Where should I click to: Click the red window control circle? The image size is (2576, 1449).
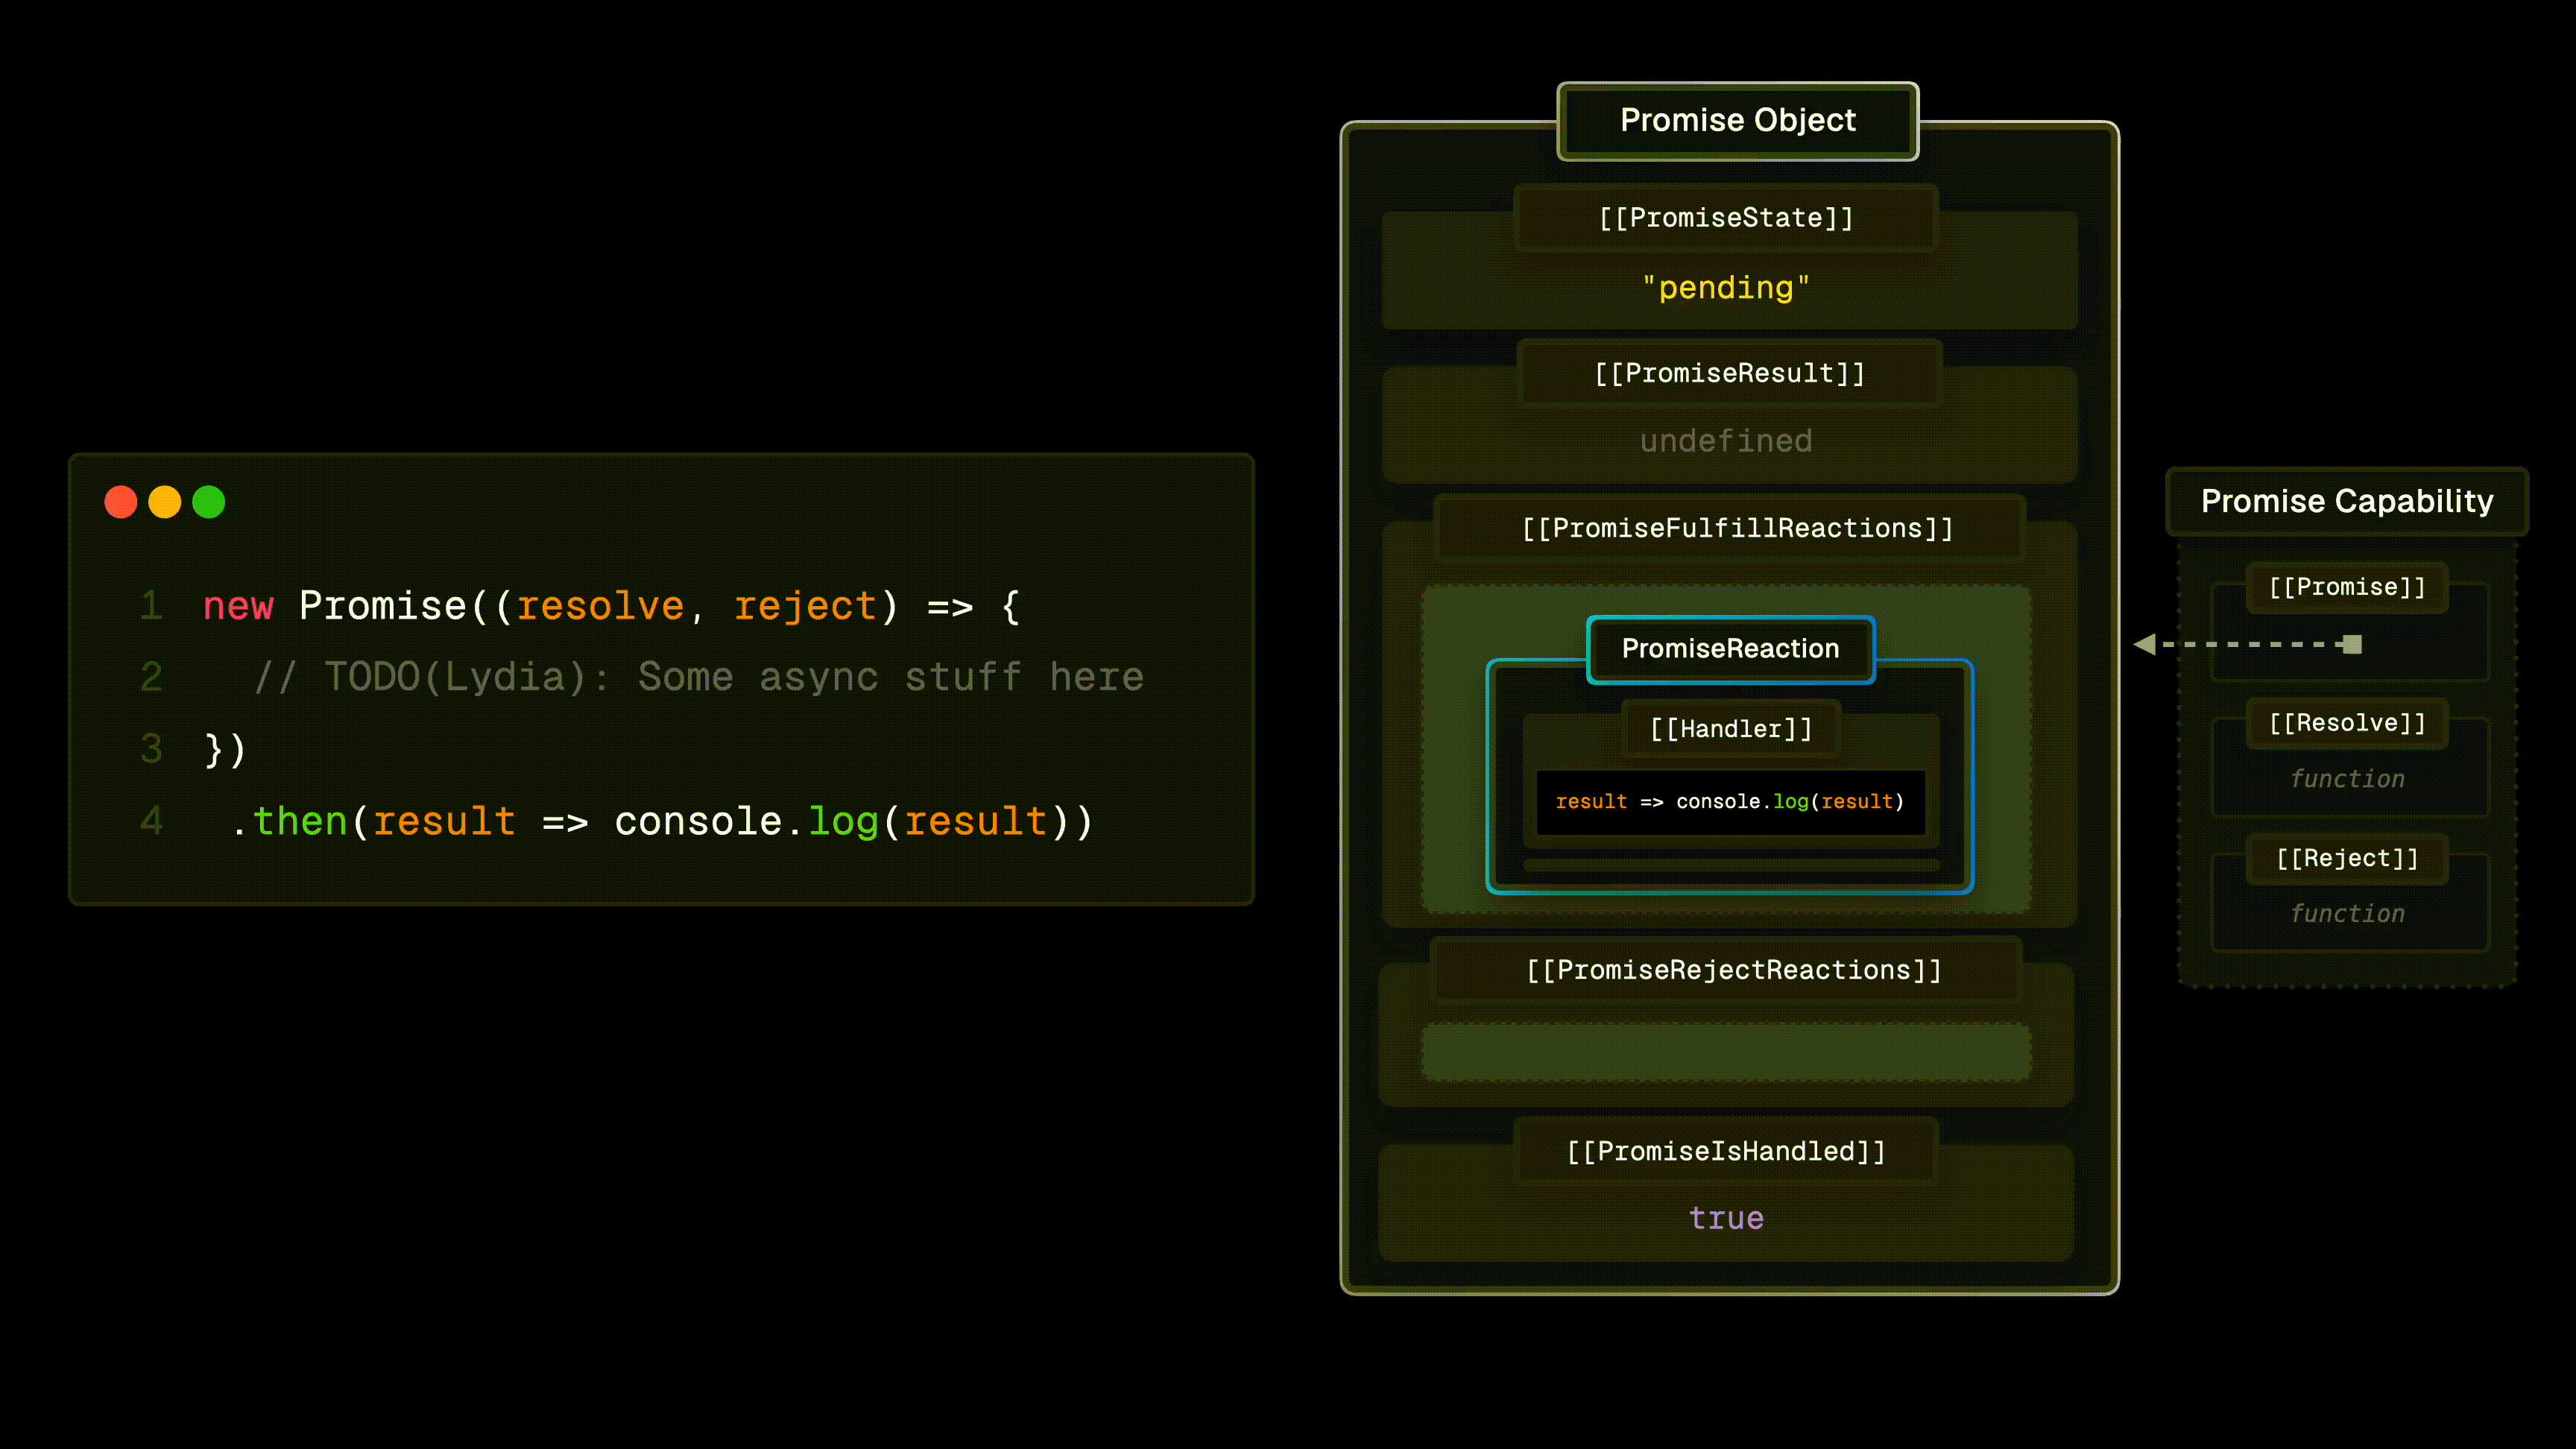[120, 501]
